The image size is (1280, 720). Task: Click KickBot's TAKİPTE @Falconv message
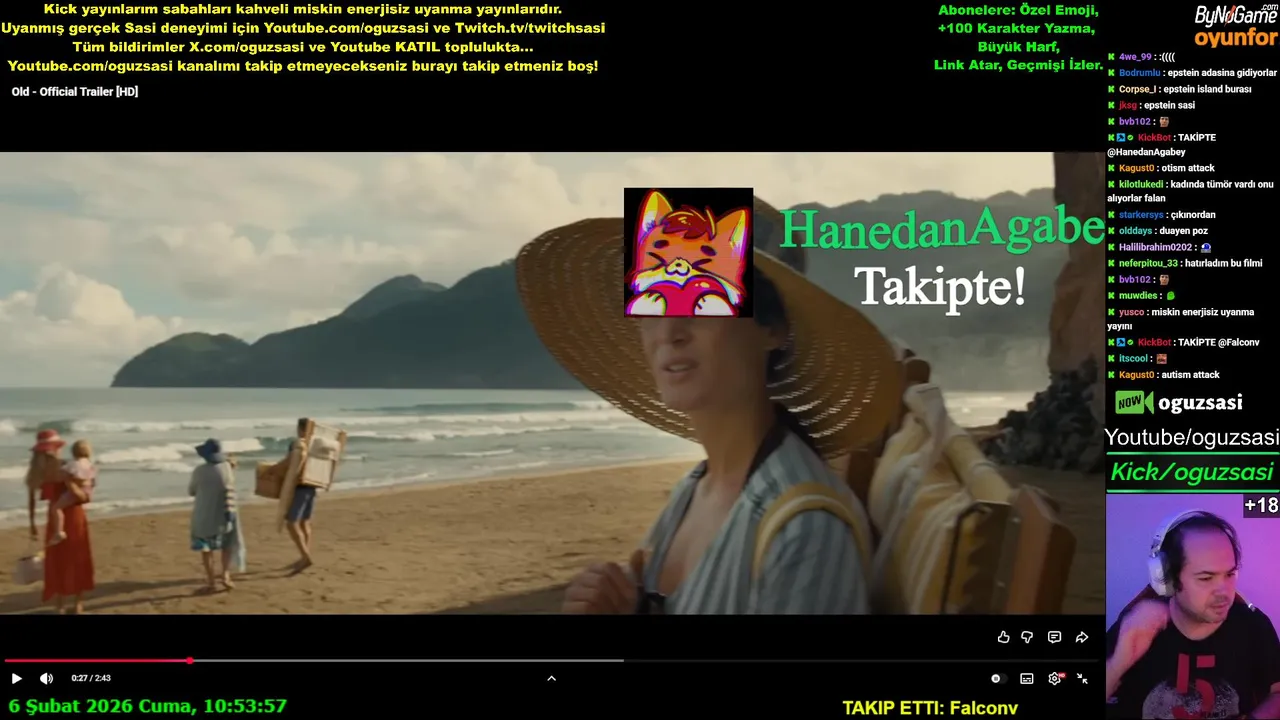pos(1183,342)
